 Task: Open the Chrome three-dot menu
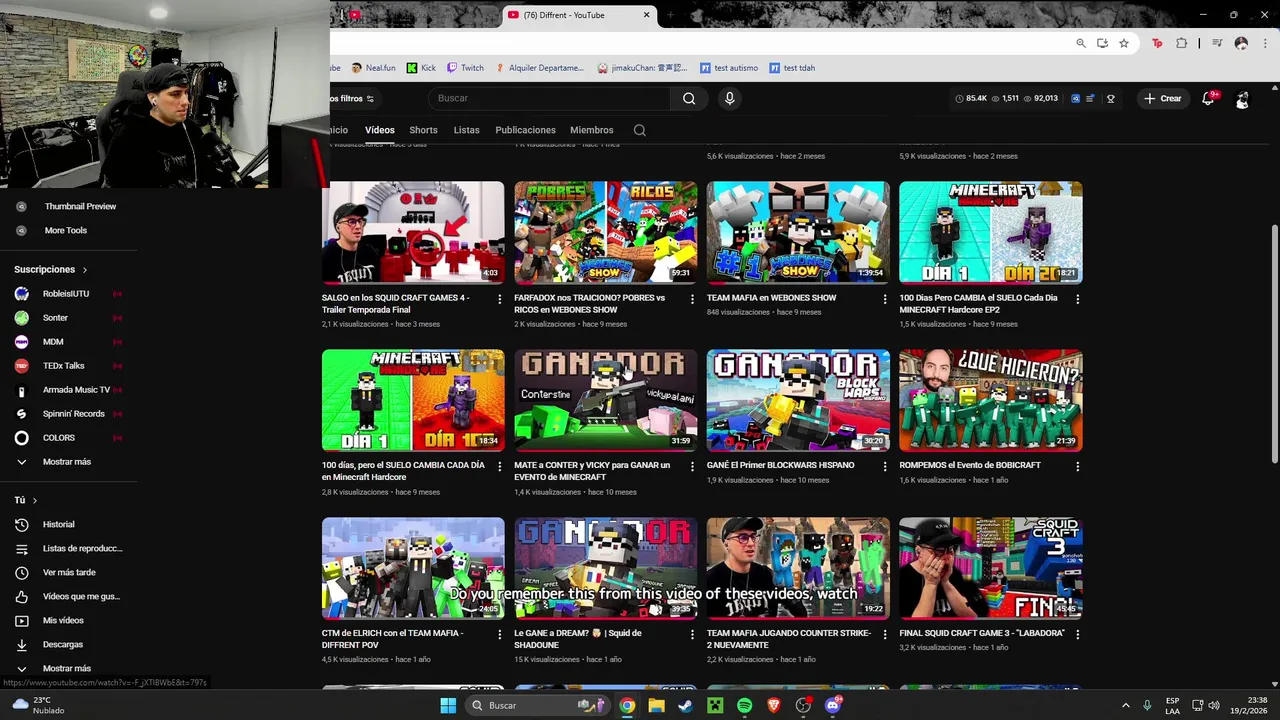(1265, 43)
